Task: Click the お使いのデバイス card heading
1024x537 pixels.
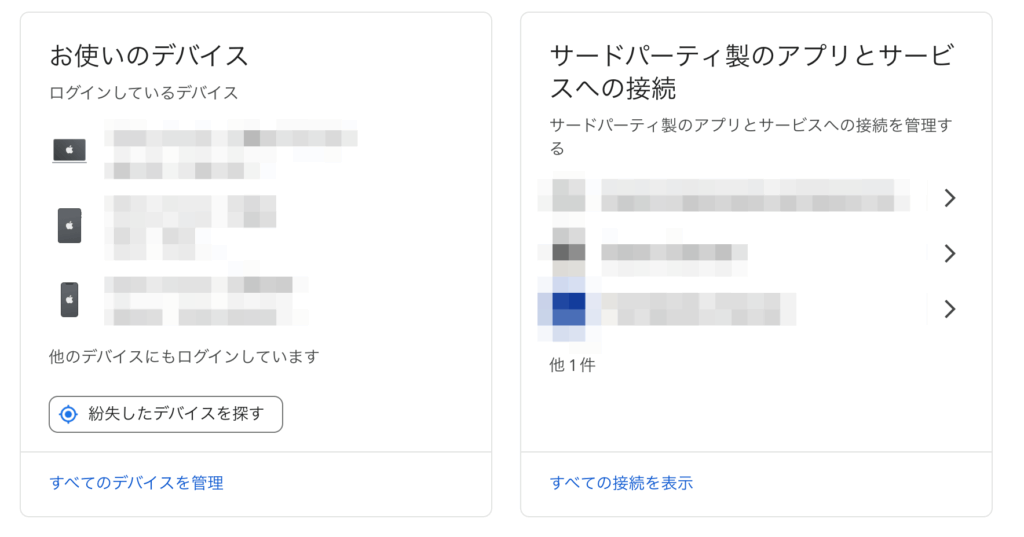Action: click(149, 54)
